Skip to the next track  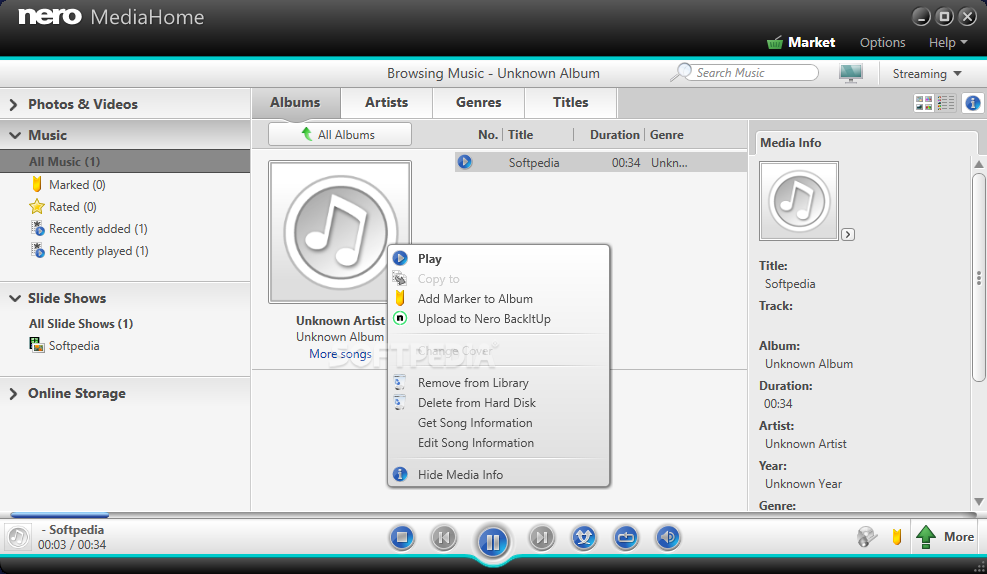(x=541, y=537)
